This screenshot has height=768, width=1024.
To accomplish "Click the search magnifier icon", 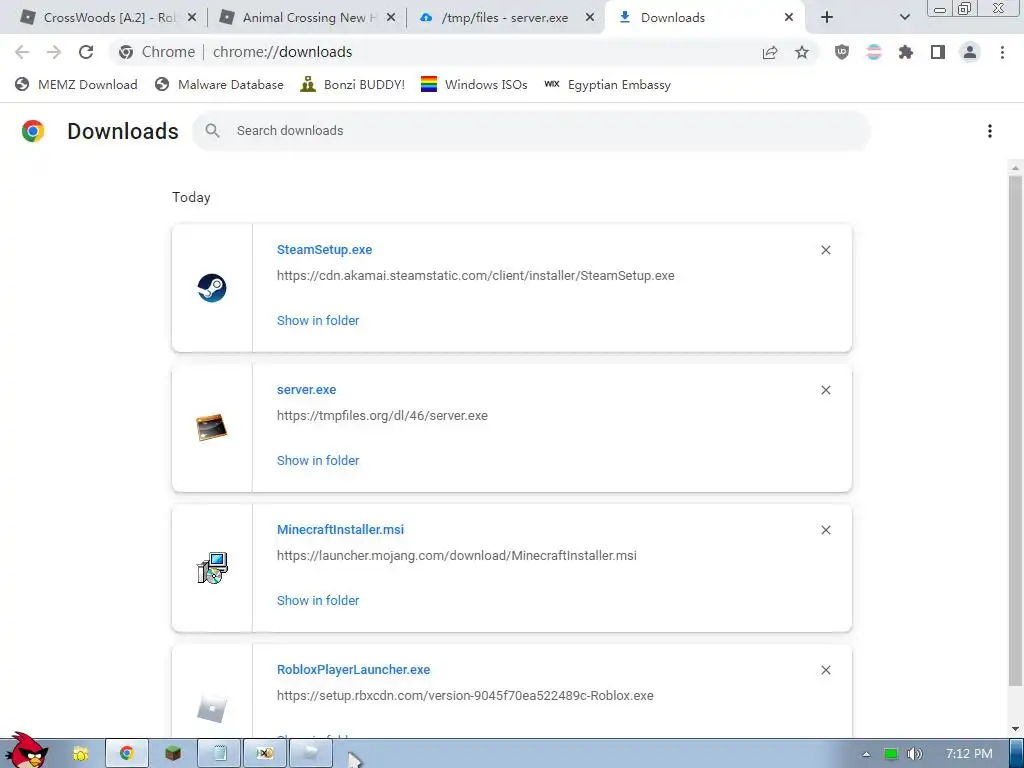I will tap(212, 131).
